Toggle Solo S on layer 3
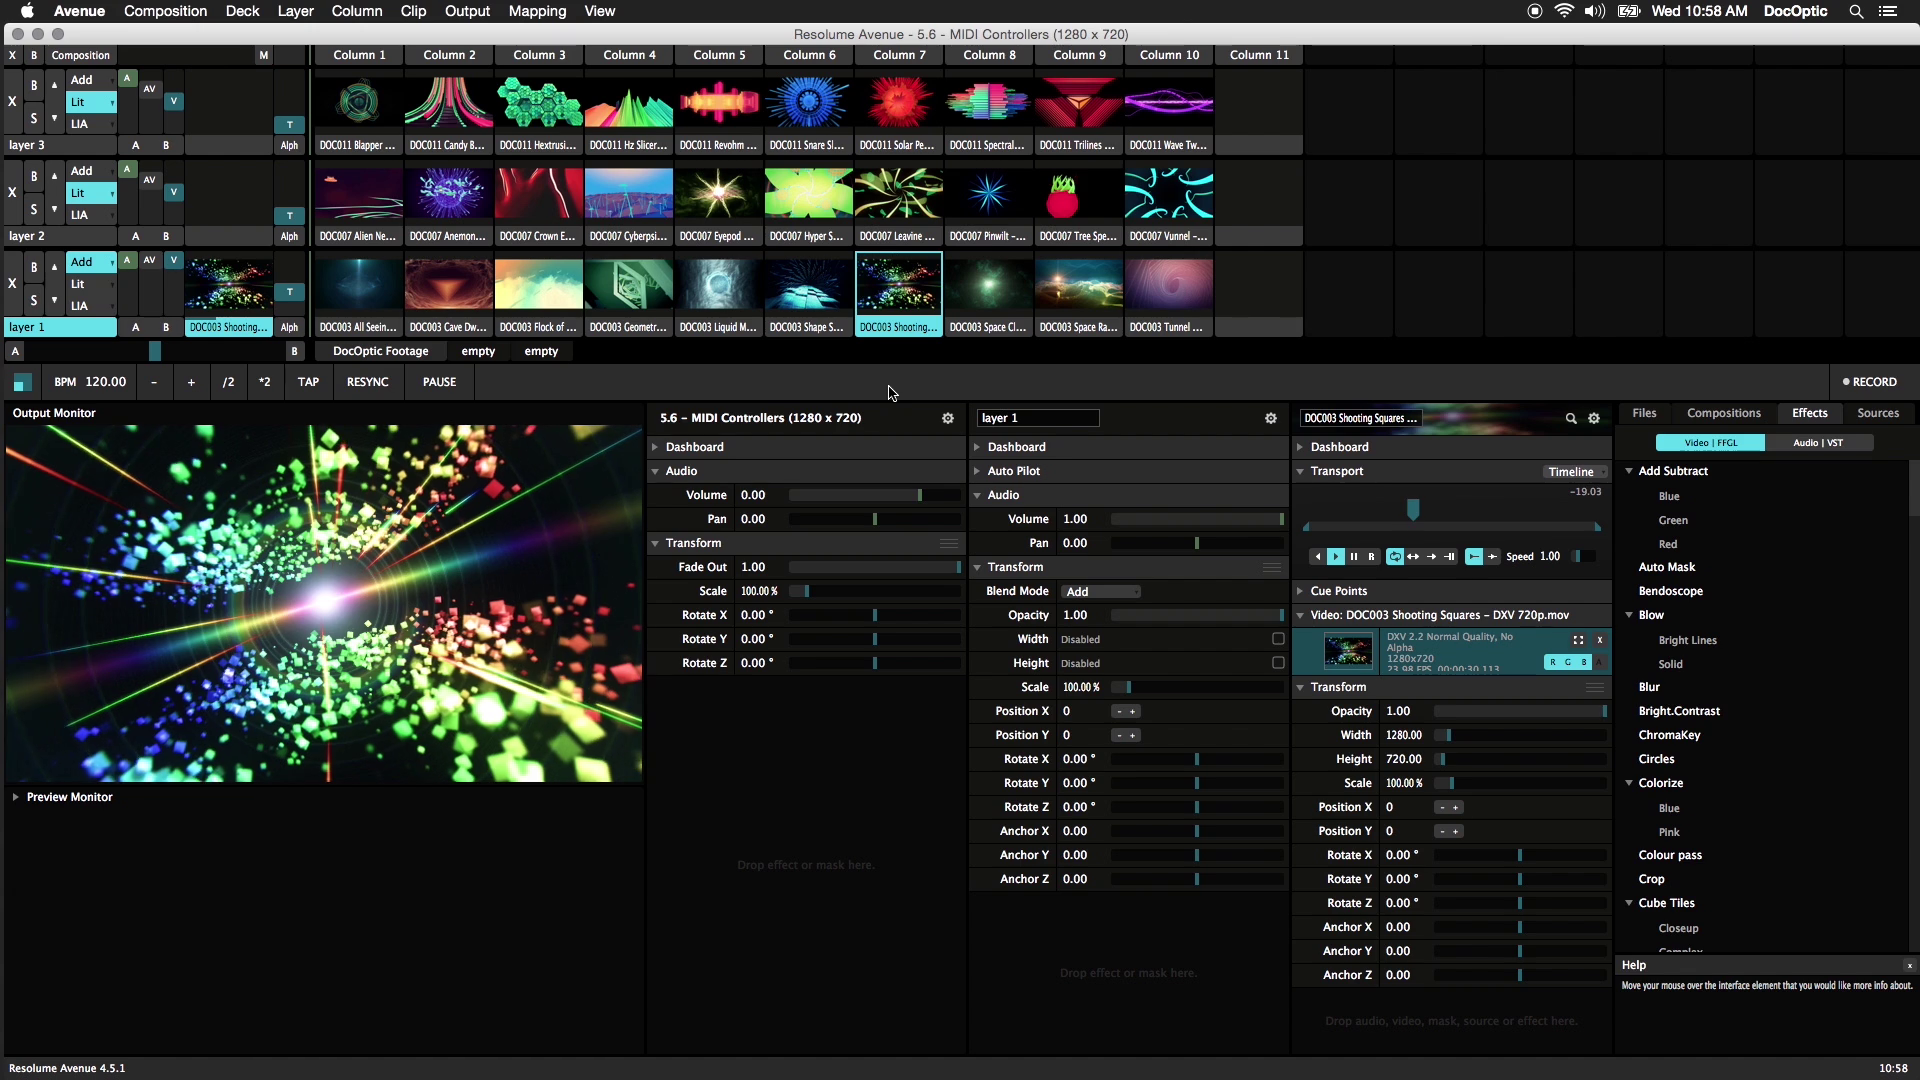The width and height of the screenshot is (1920, 1080). 34,118
